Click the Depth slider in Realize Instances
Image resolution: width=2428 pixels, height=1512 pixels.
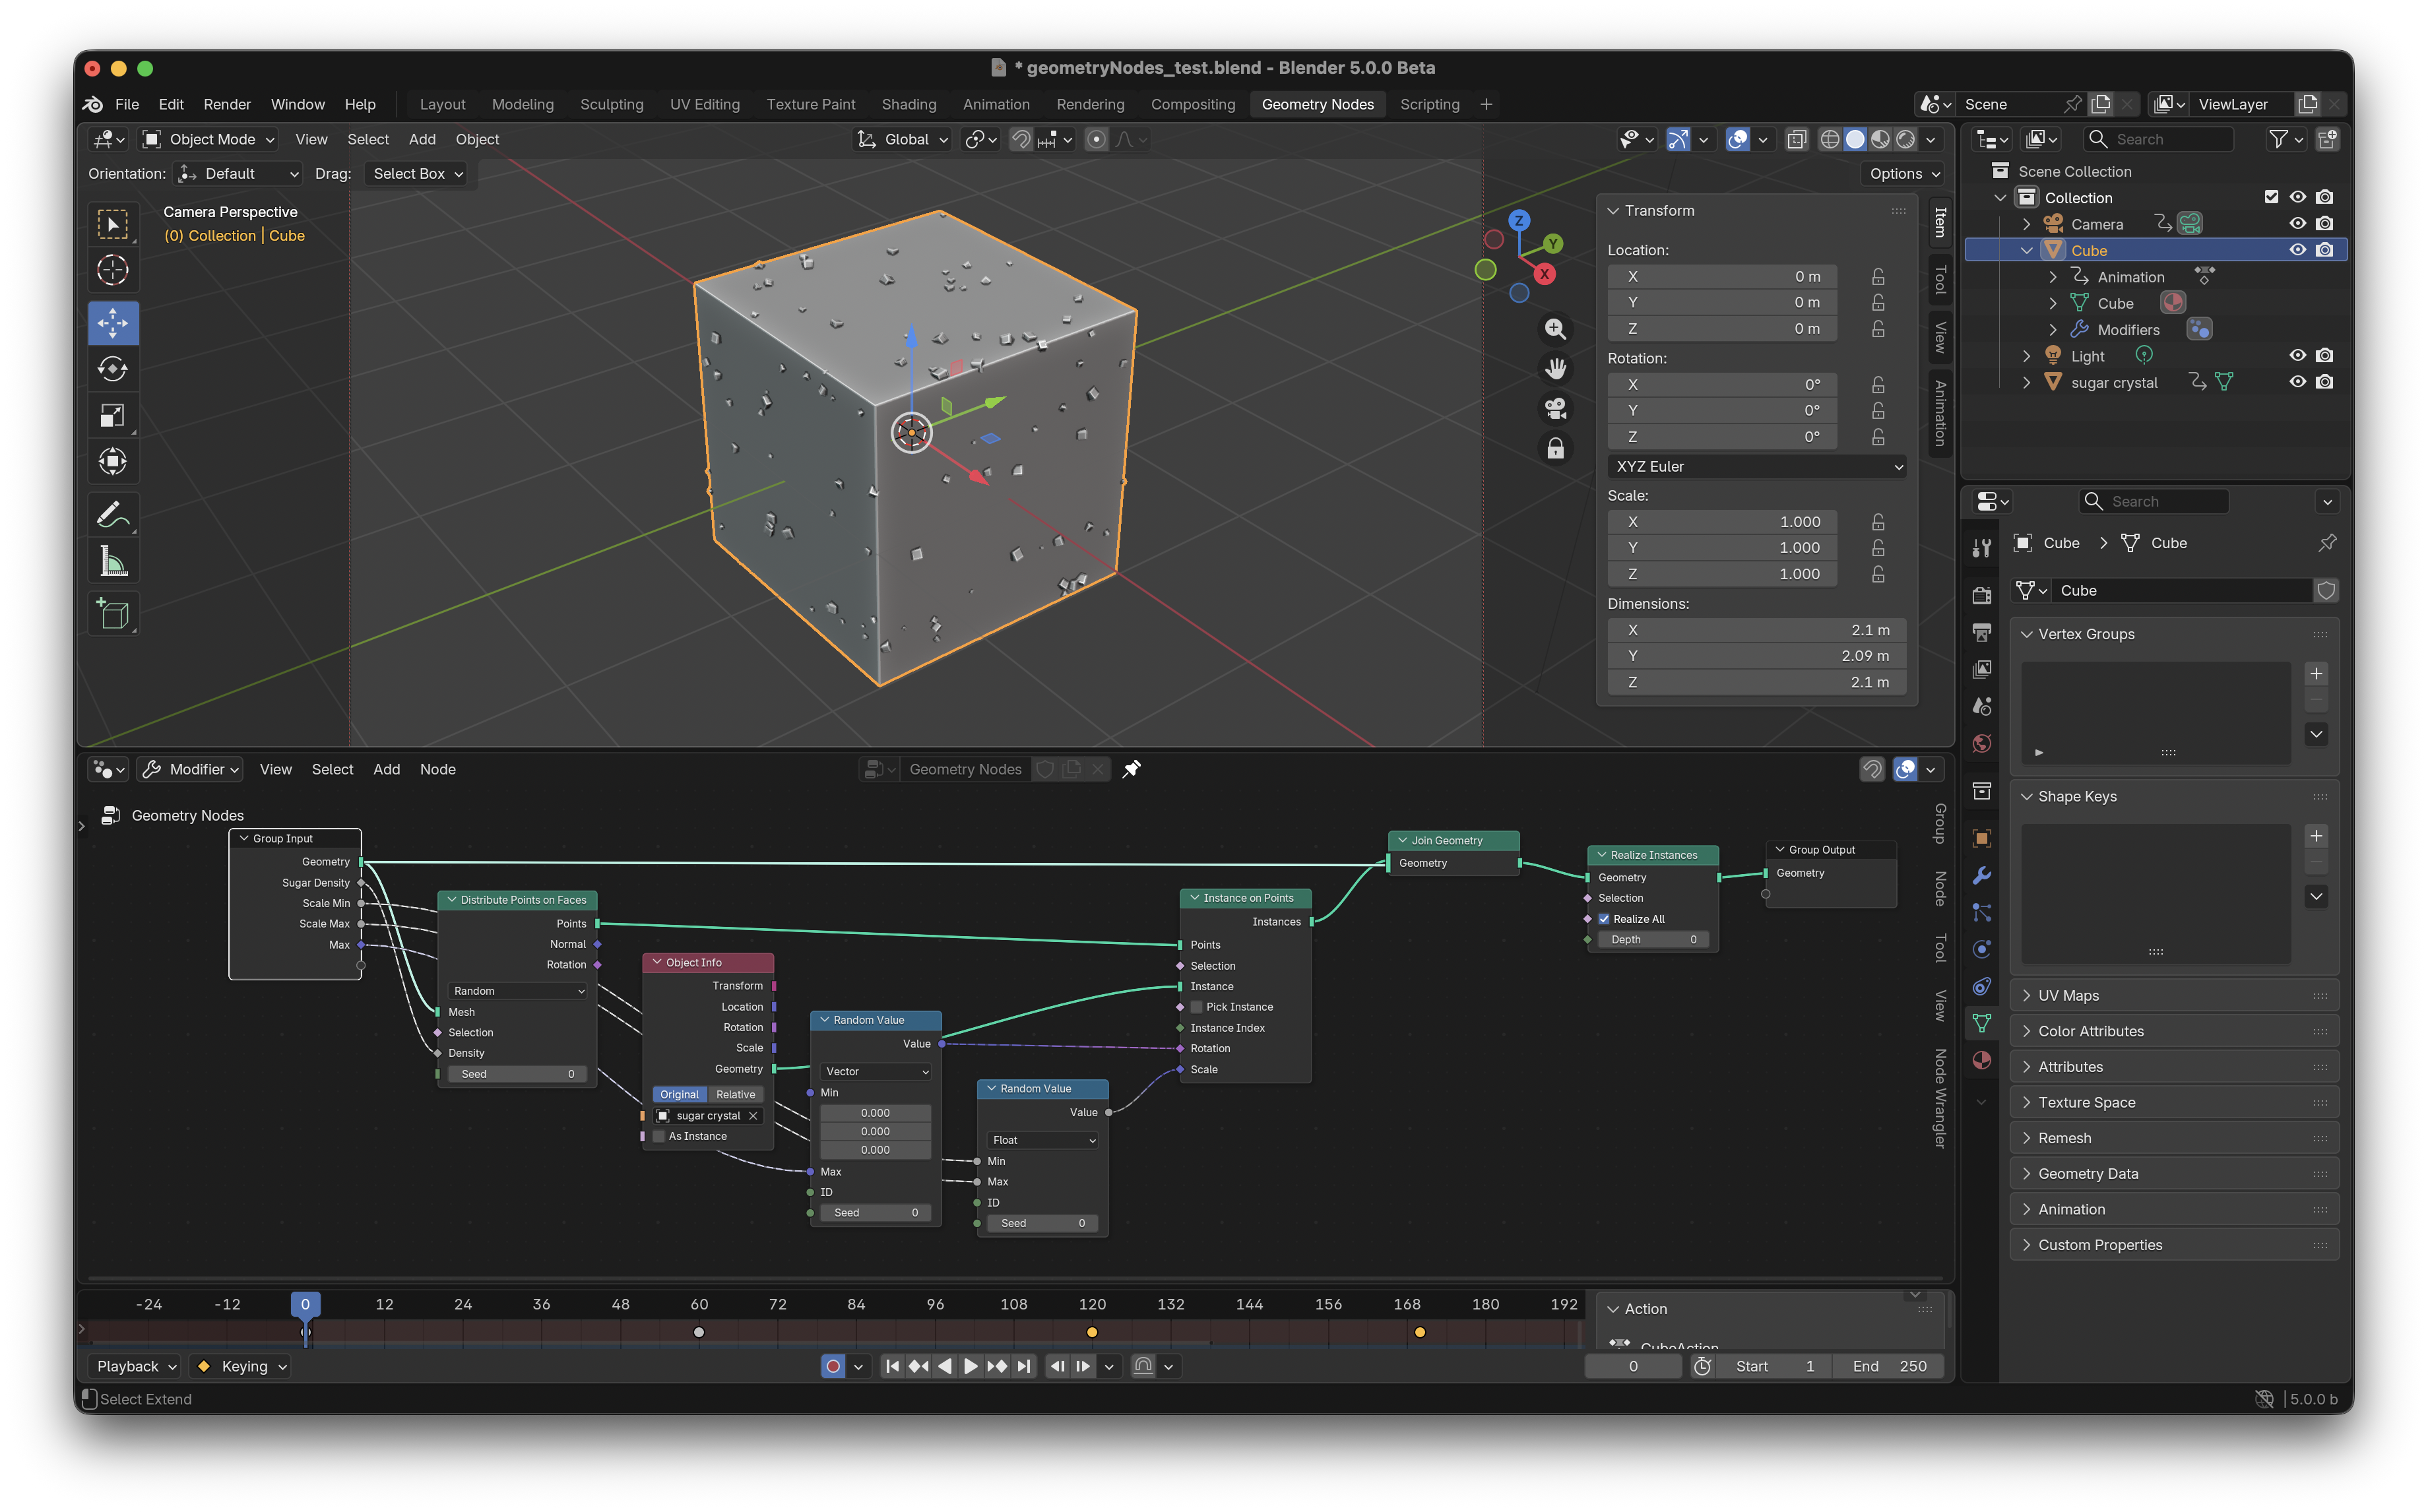click(x=1652, y=940)
